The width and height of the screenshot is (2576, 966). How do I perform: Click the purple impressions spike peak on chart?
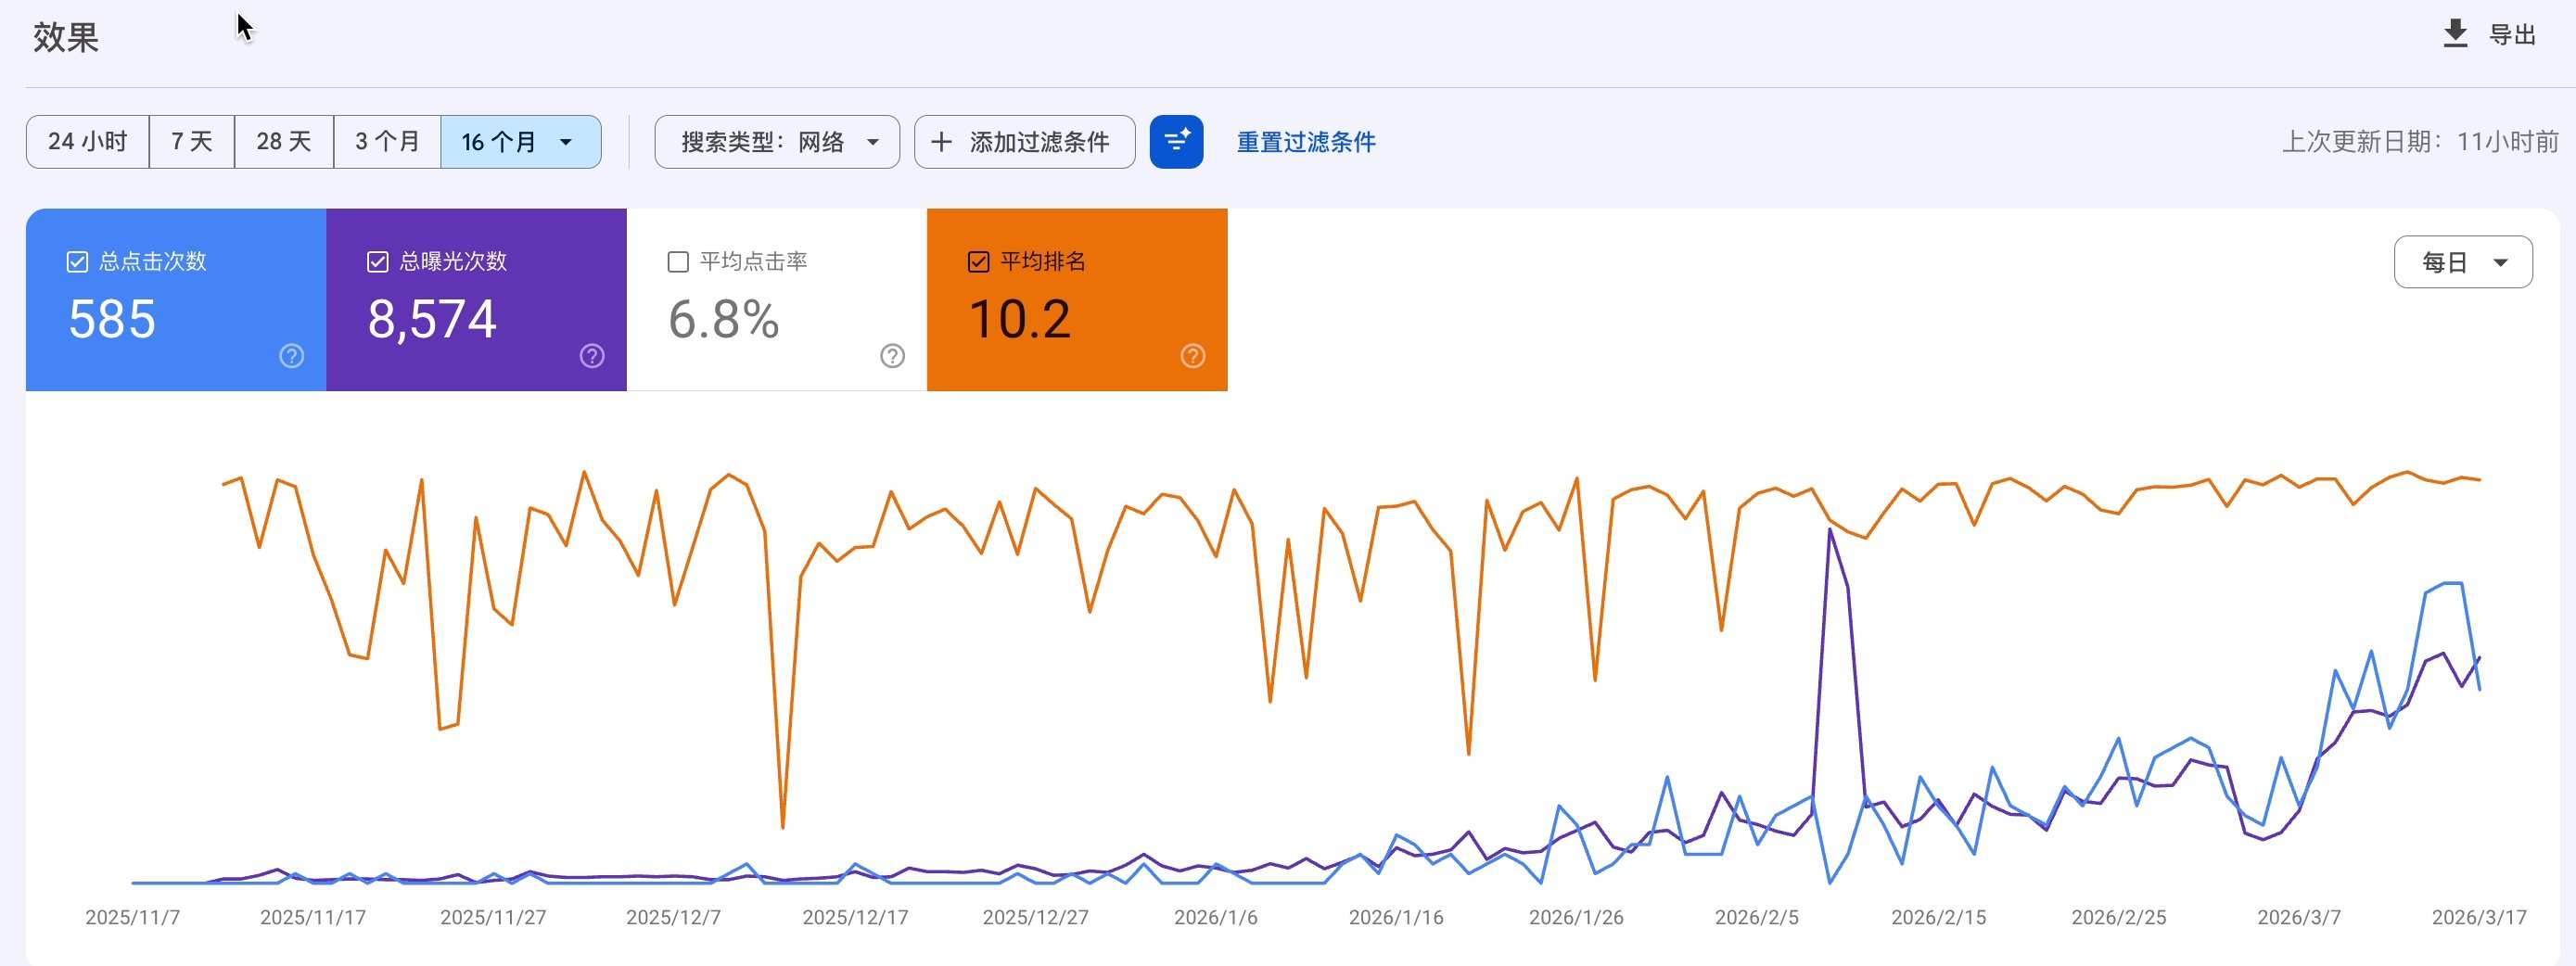(x=1830, y=530)
